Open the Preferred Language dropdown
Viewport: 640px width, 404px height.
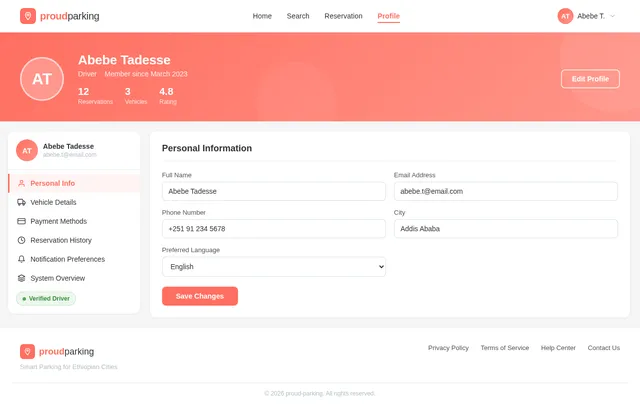tap(273, 267)
